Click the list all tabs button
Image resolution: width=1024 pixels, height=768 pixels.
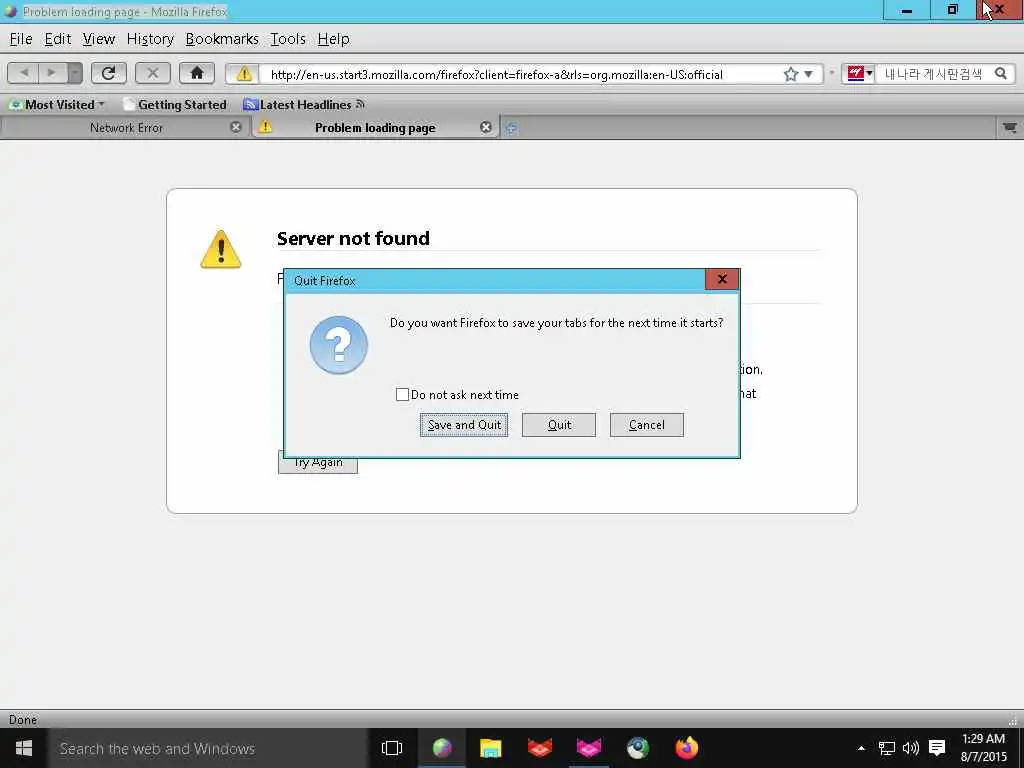(x=1009, y=128)
